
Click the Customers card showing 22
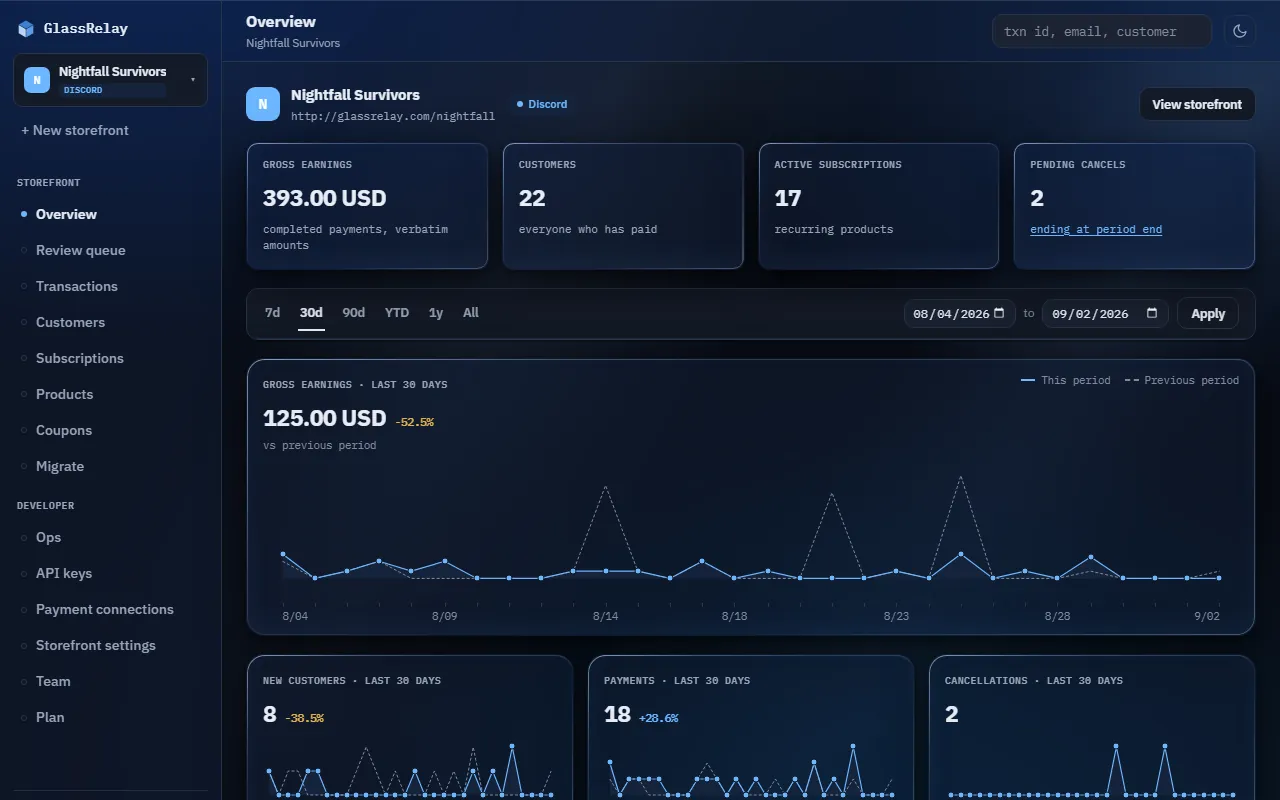[623, 206]
